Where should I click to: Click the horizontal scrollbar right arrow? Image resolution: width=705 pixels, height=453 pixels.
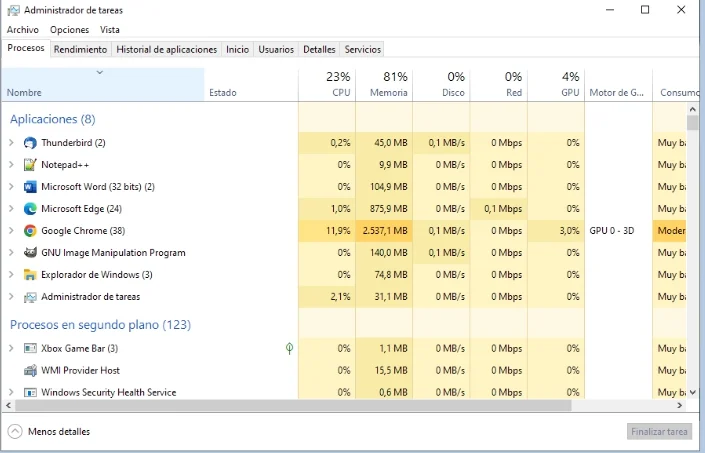pos(680,405)
